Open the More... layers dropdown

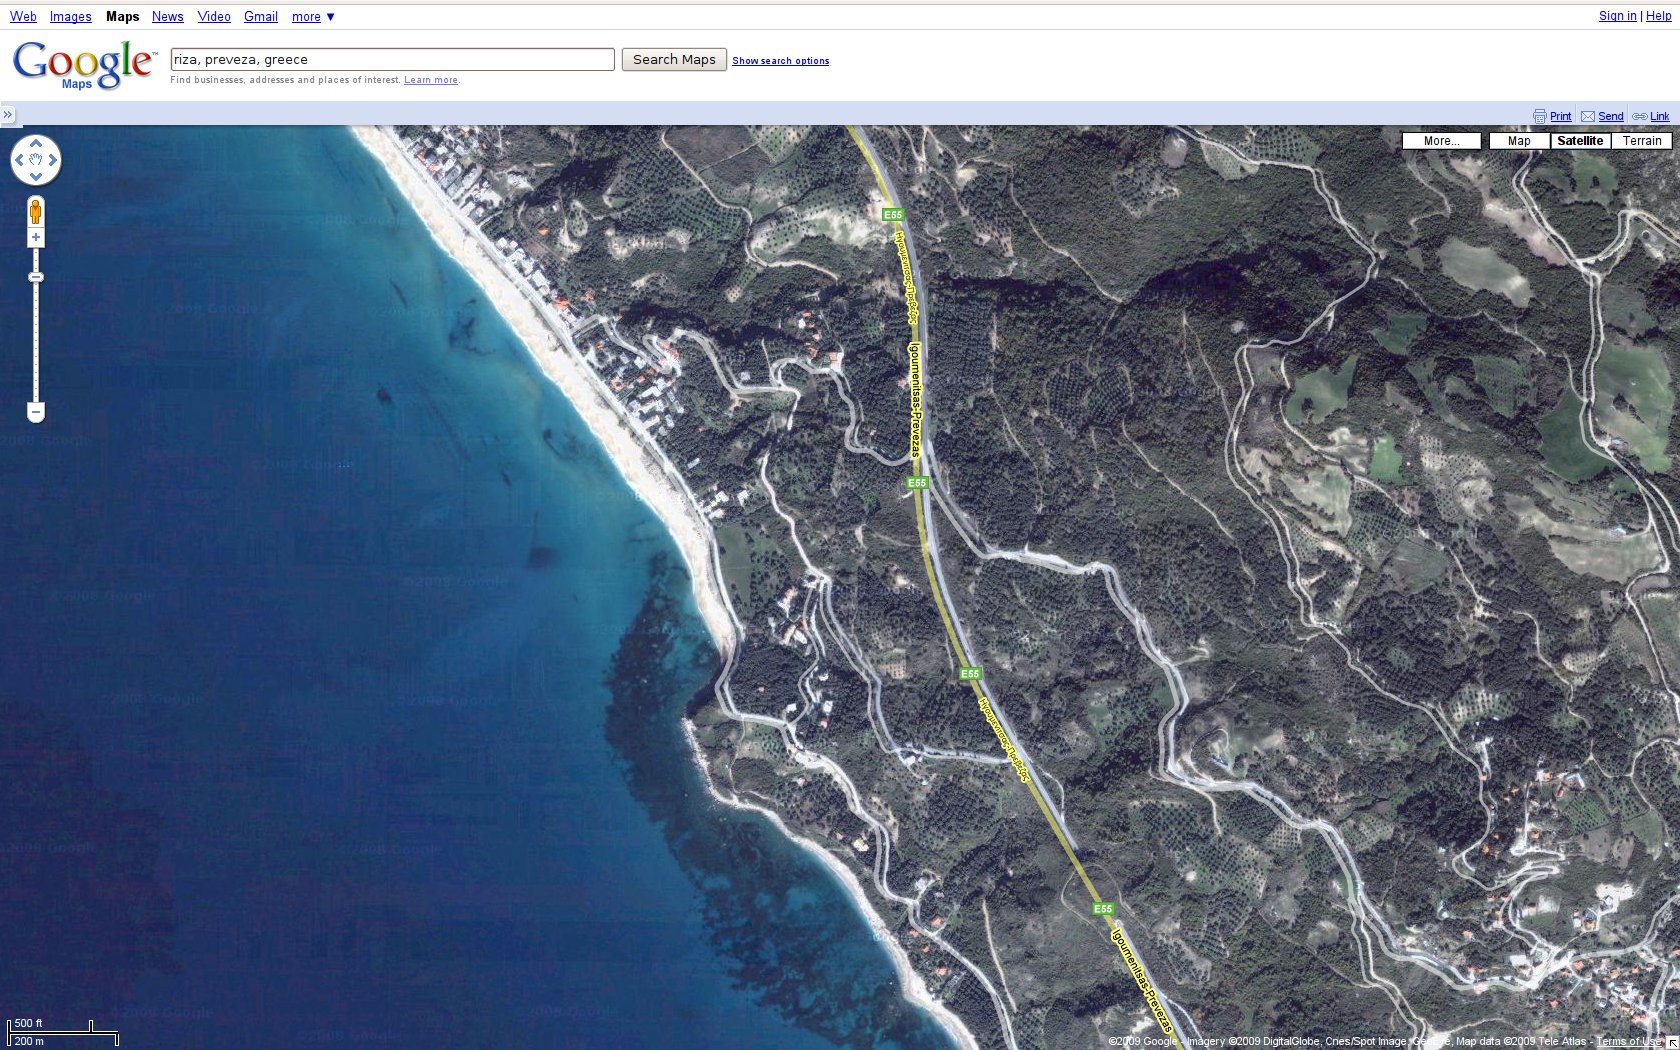coord(1441,141)
